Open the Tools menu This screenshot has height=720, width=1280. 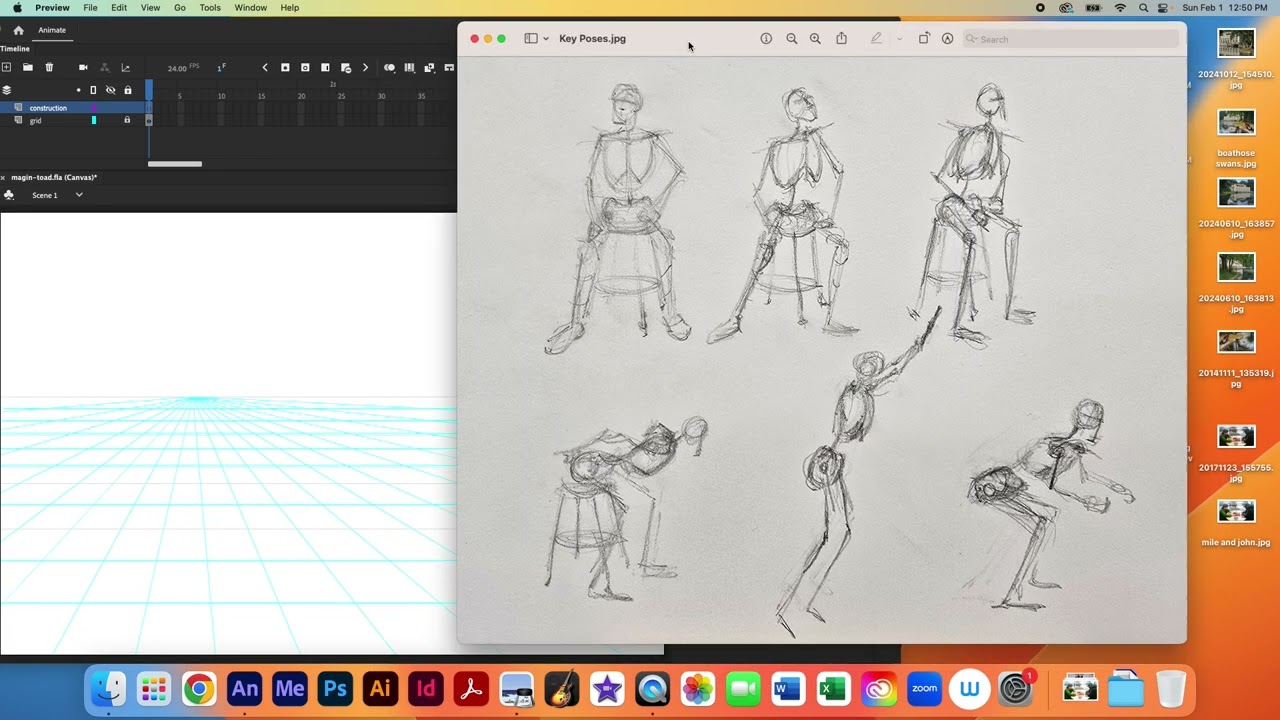coord(210,7)
